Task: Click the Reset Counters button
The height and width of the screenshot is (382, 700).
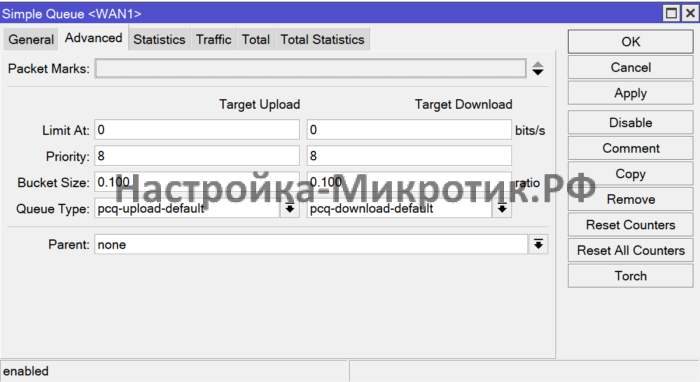Action: coord(630,225)
